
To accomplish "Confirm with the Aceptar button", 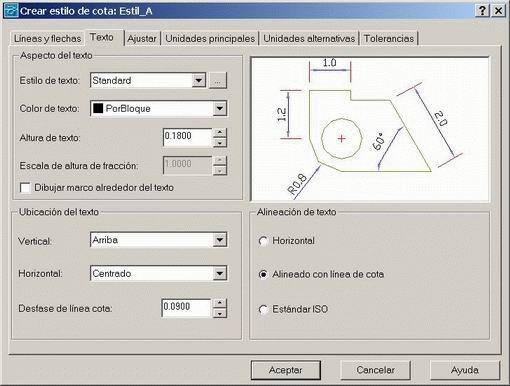I will click(286, 370).
